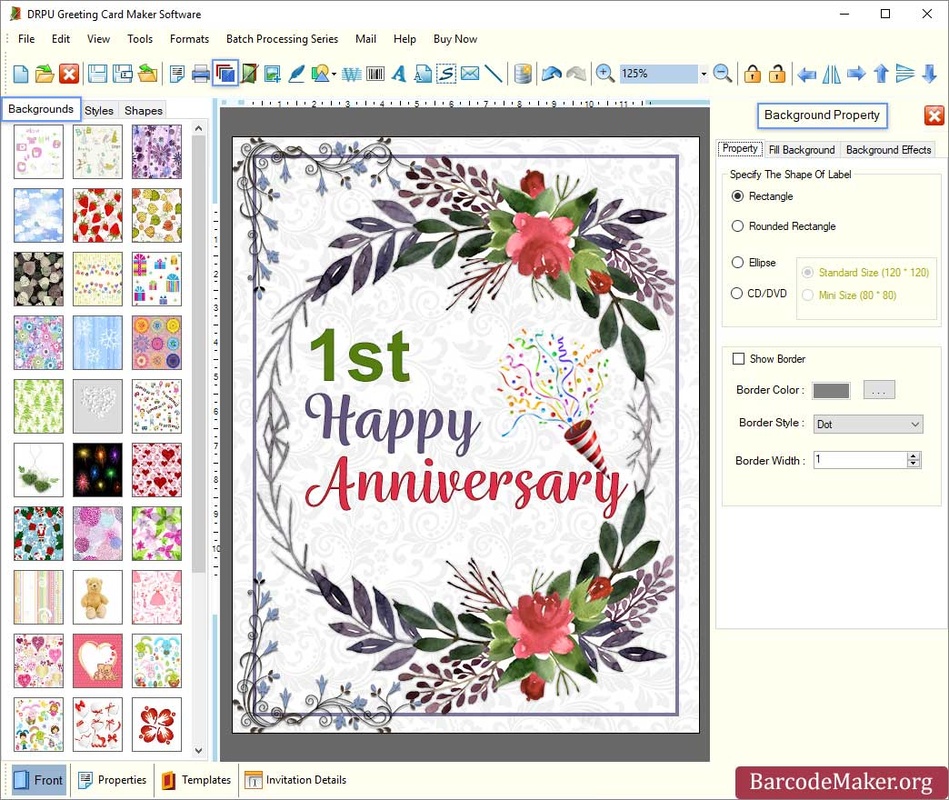Screen dimensions: 949x800
Task: Switch to the Fill Background tab
Action: pyautogui.click(x=802, y=150)
